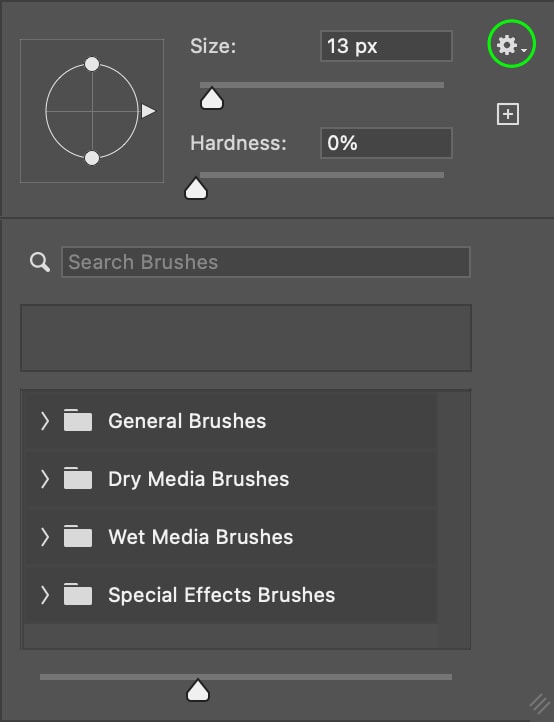The width and height of the screenshot is (554, 722).
Task: Click the General Brushes folder icon
Action: [77, 420]
